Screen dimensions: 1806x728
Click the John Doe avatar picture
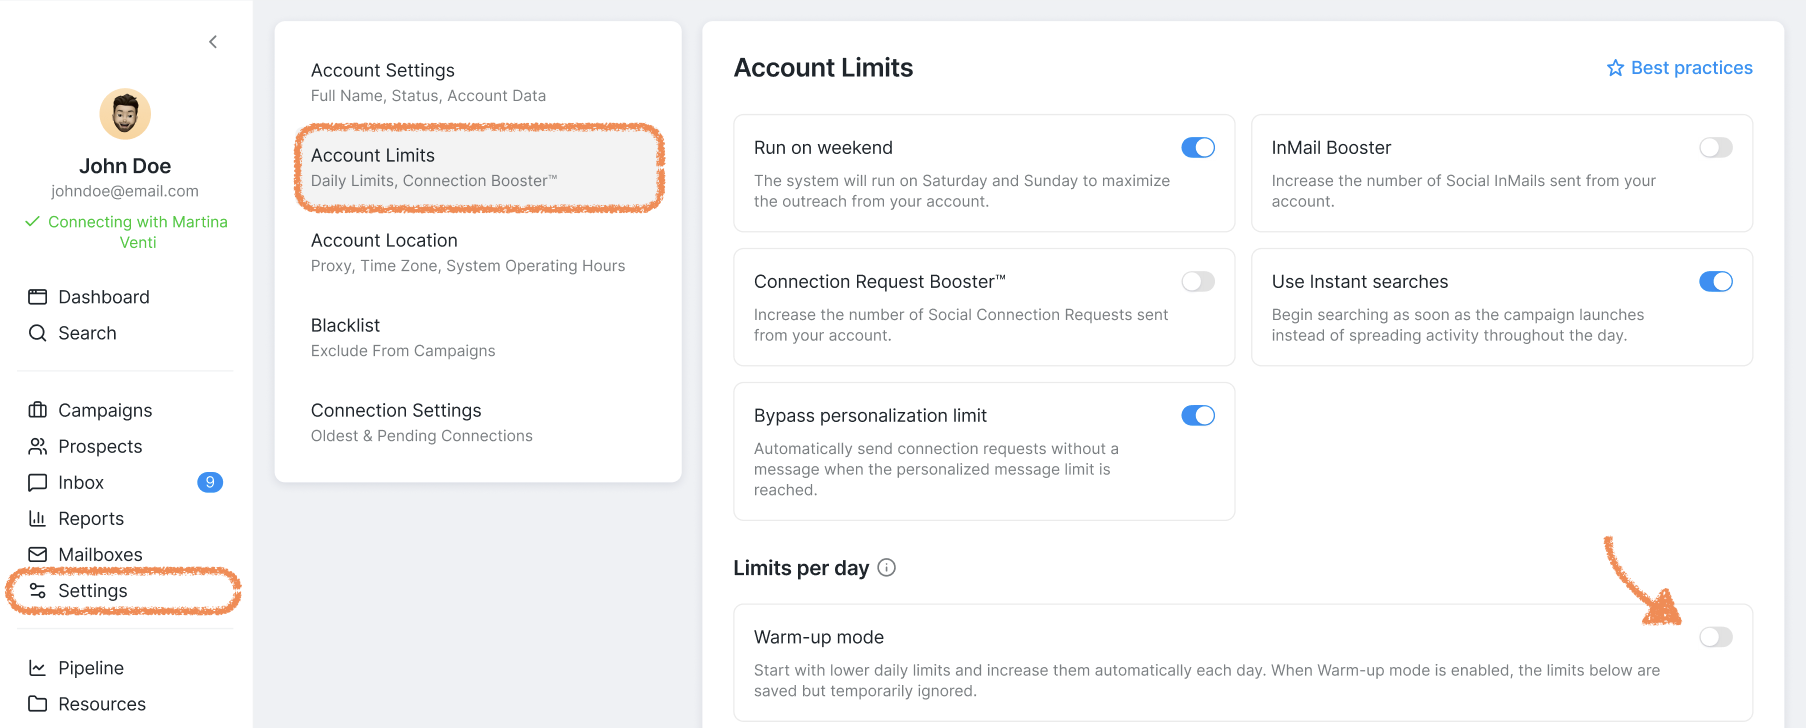coord(125,114)
